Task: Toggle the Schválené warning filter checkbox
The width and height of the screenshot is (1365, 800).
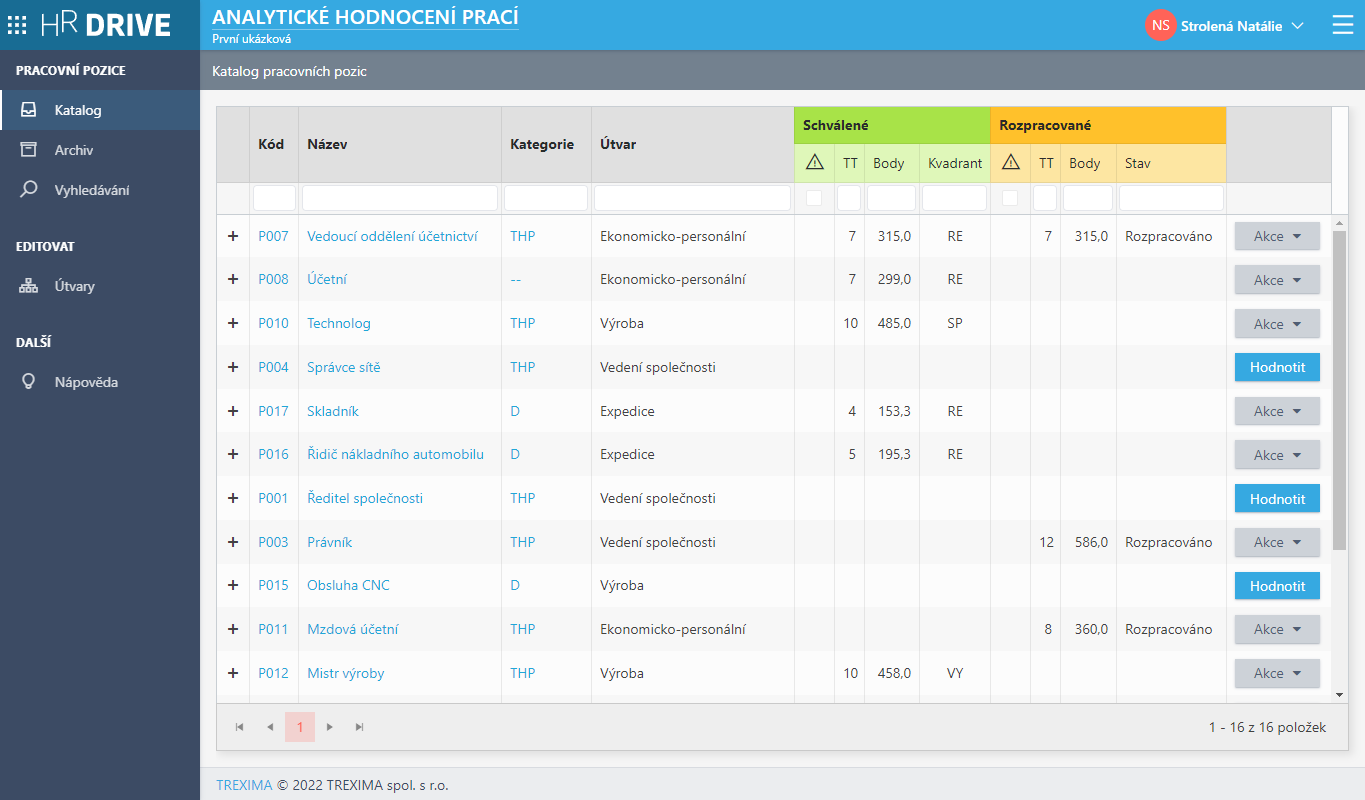Action: [x=814, y=198]
